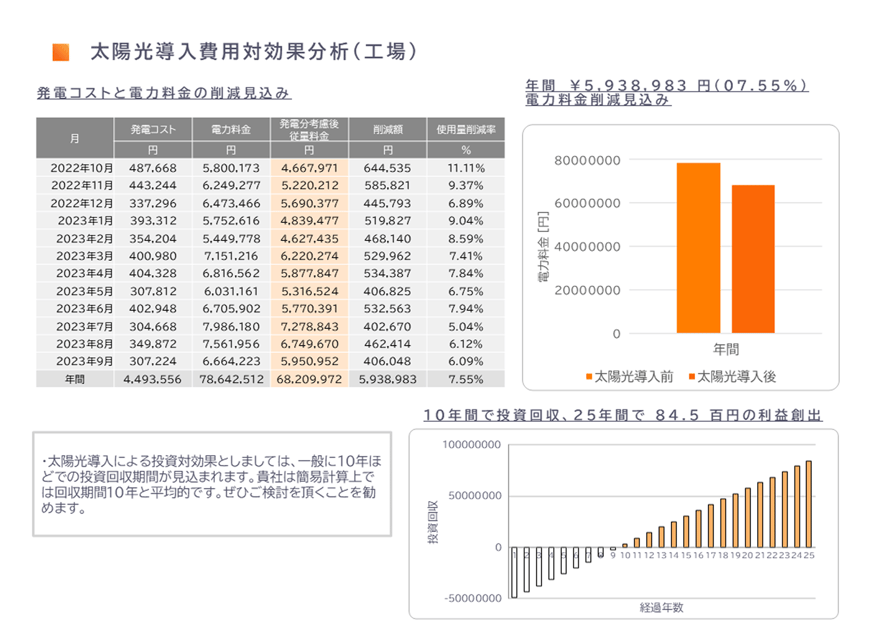The width and height of the screenshot is (870, 623).
Task: Select the 発電分考慮後従量料金 column header
Action: 311,130
